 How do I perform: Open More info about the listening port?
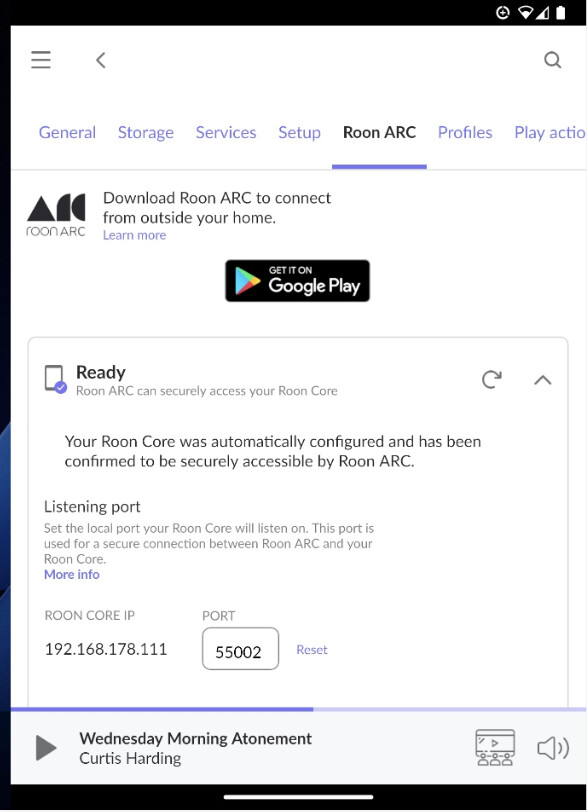coord(71,574)
